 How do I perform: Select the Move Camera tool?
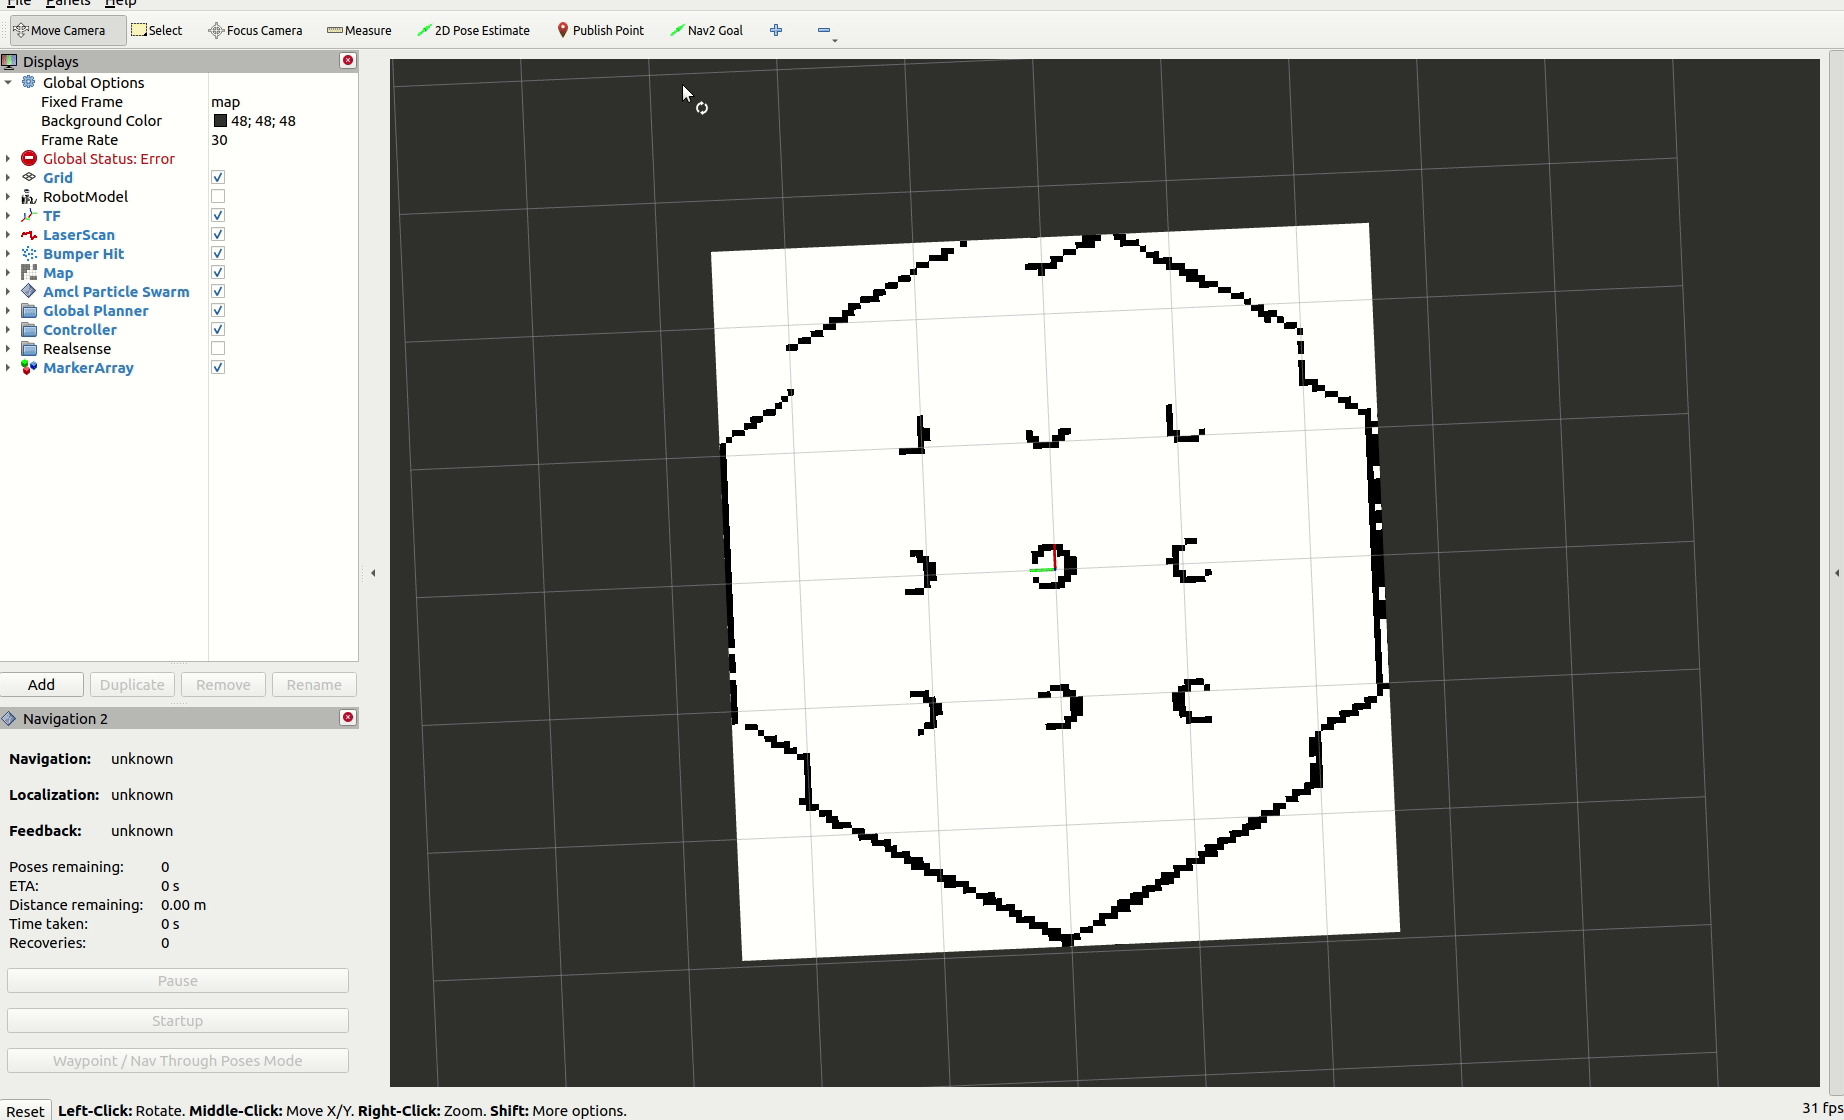[67, 30]
